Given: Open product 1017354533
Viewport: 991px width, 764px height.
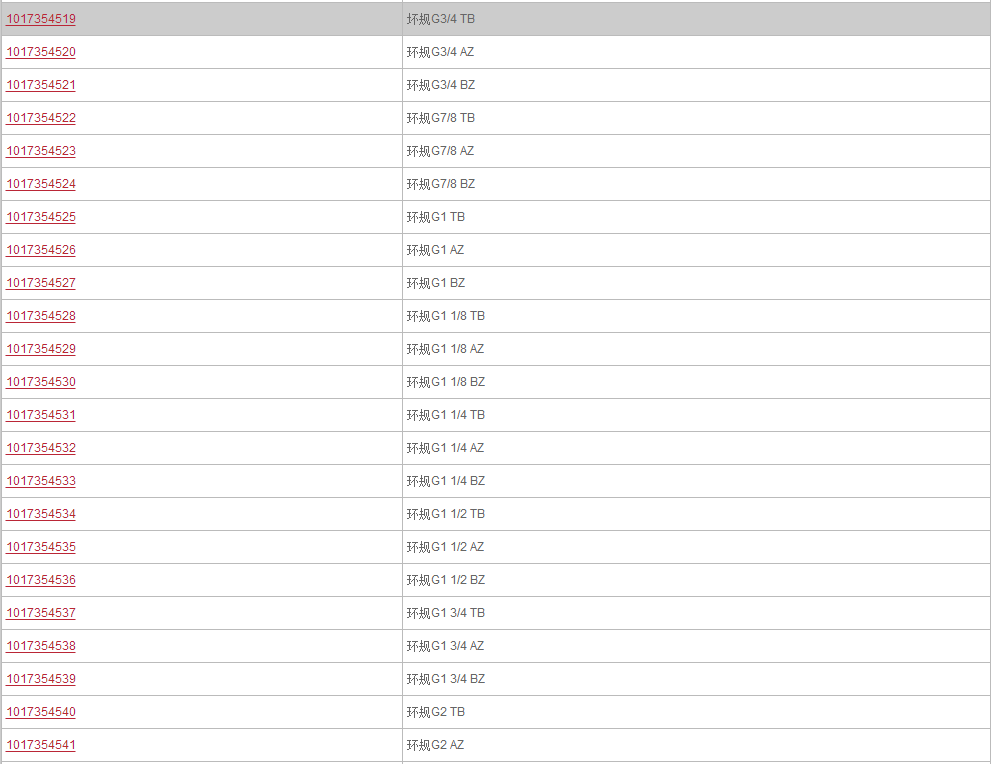Looking at the screenshot, I should click(41, 481).
